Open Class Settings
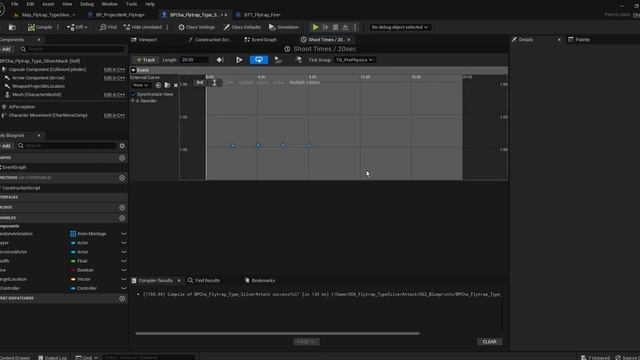The width and height of the screenshot is (640, 360). coord(196,27)
